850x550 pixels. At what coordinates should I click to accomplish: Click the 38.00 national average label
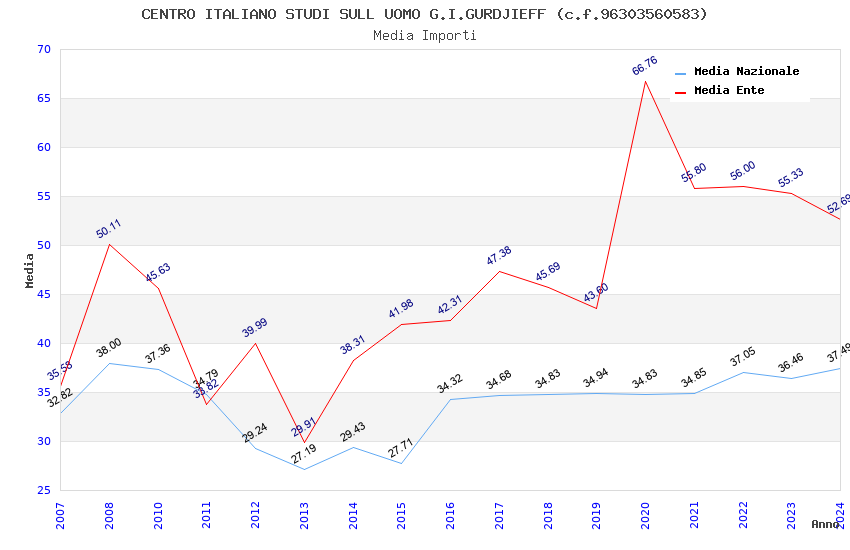coord(108,348)
